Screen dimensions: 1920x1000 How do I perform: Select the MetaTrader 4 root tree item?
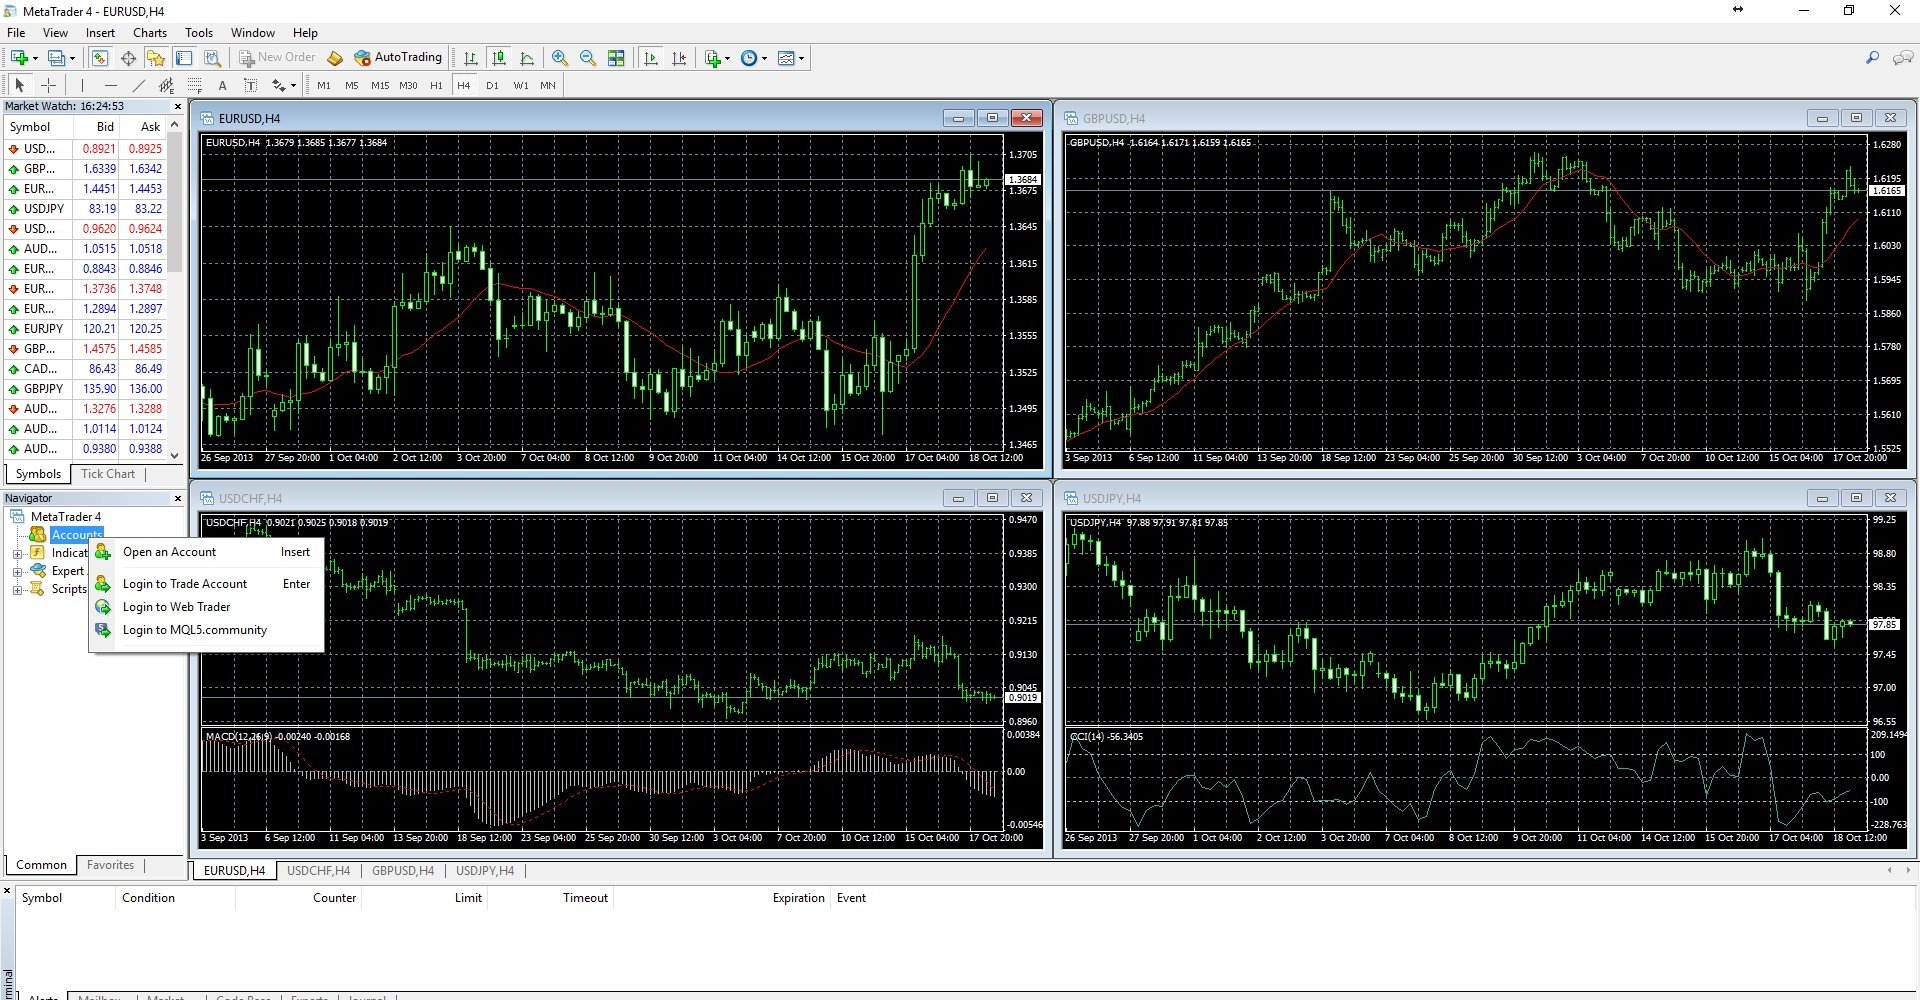coord(66,517)
